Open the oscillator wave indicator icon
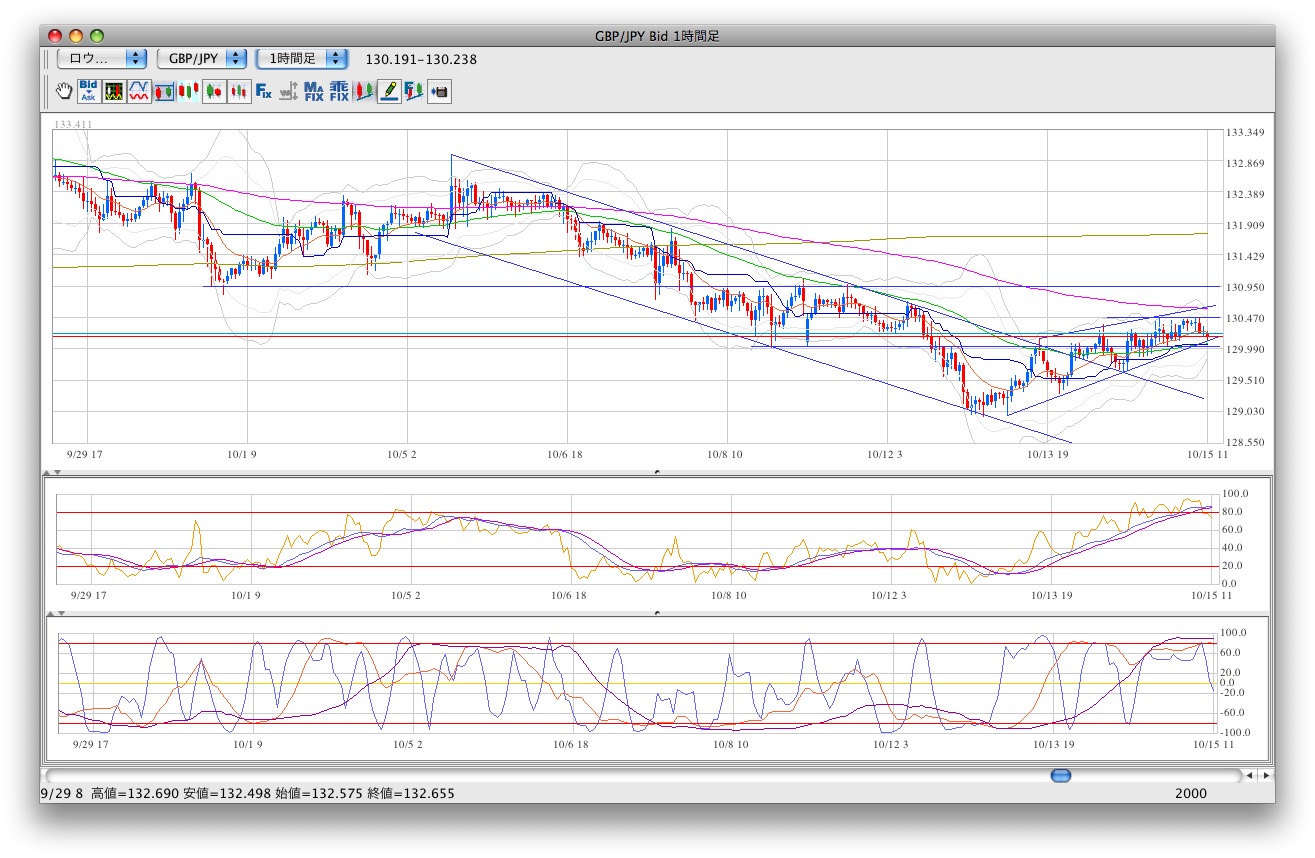The height and width of the screenshot is (858, 1315). (x=139, y=92)
